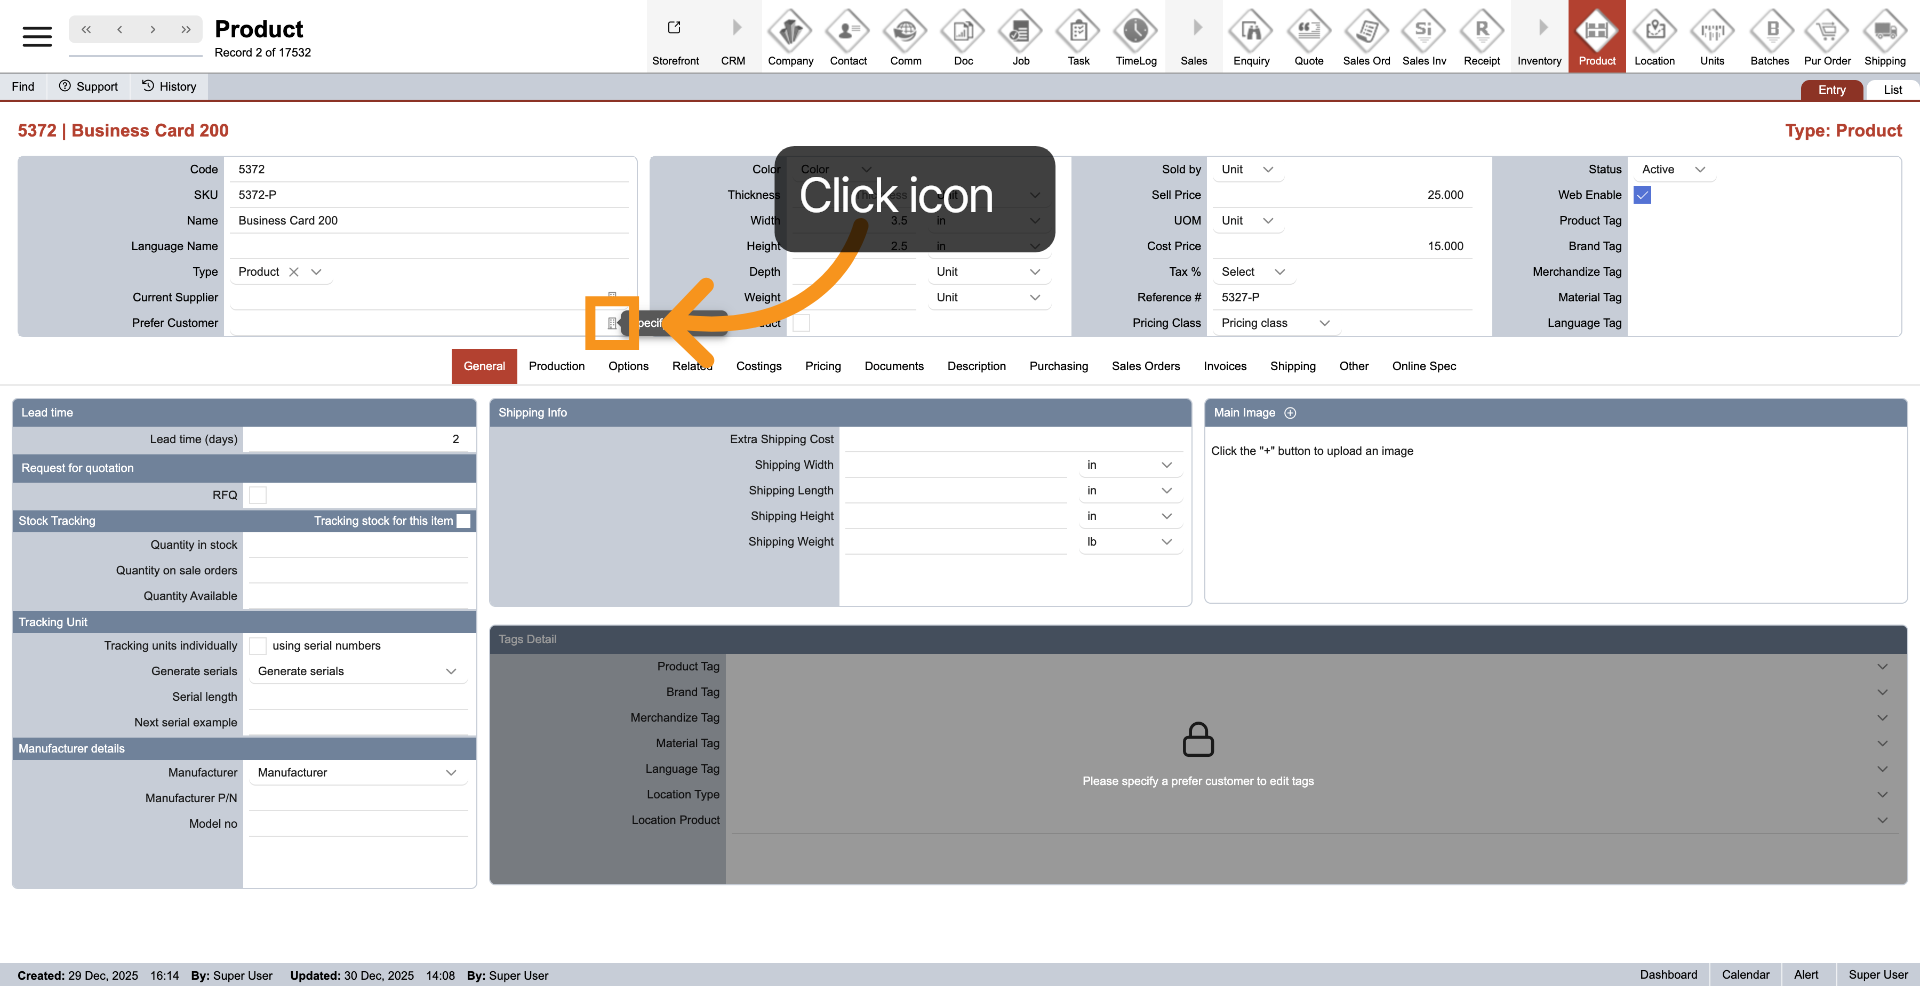
Task: Tick the RFQ checkbox
Action: (x=258, y=495)
